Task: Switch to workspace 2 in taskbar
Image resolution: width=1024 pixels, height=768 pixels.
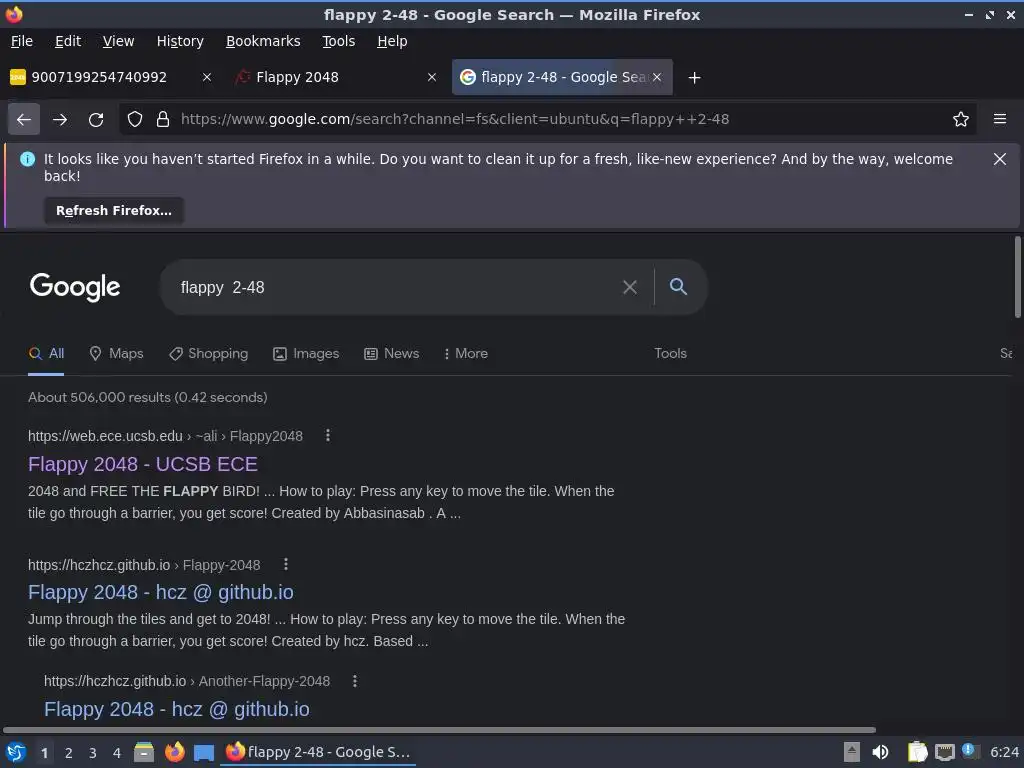Action: [69, 753]
